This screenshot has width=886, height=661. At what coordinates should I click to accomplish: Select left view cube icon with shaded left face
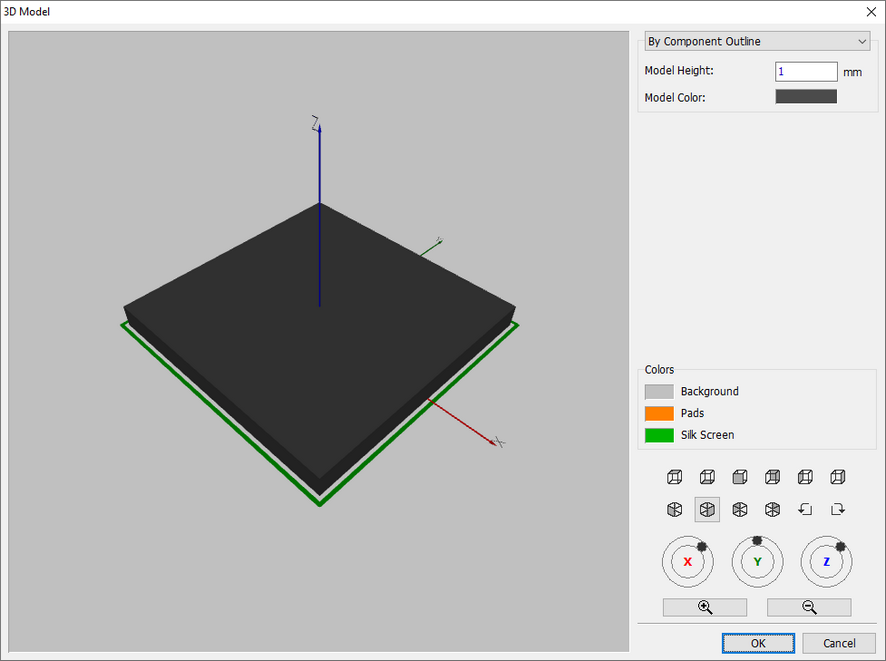pyautogui.click(x=805, y=477)
